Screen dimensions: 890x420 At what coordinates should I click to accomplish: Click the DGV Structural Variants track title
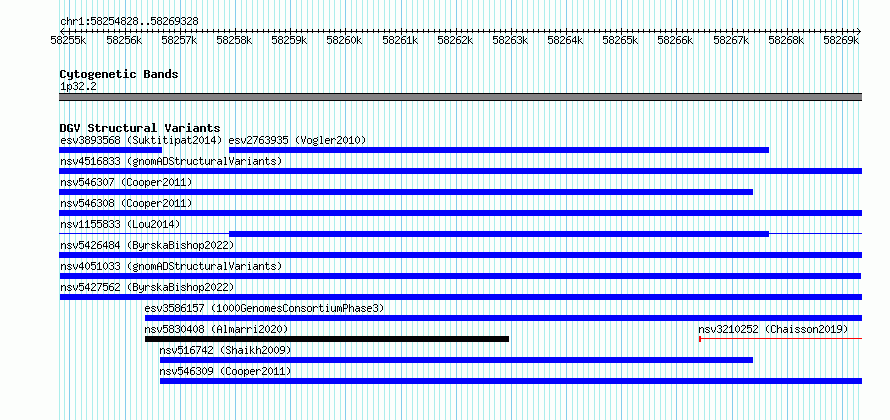[140, 128]
